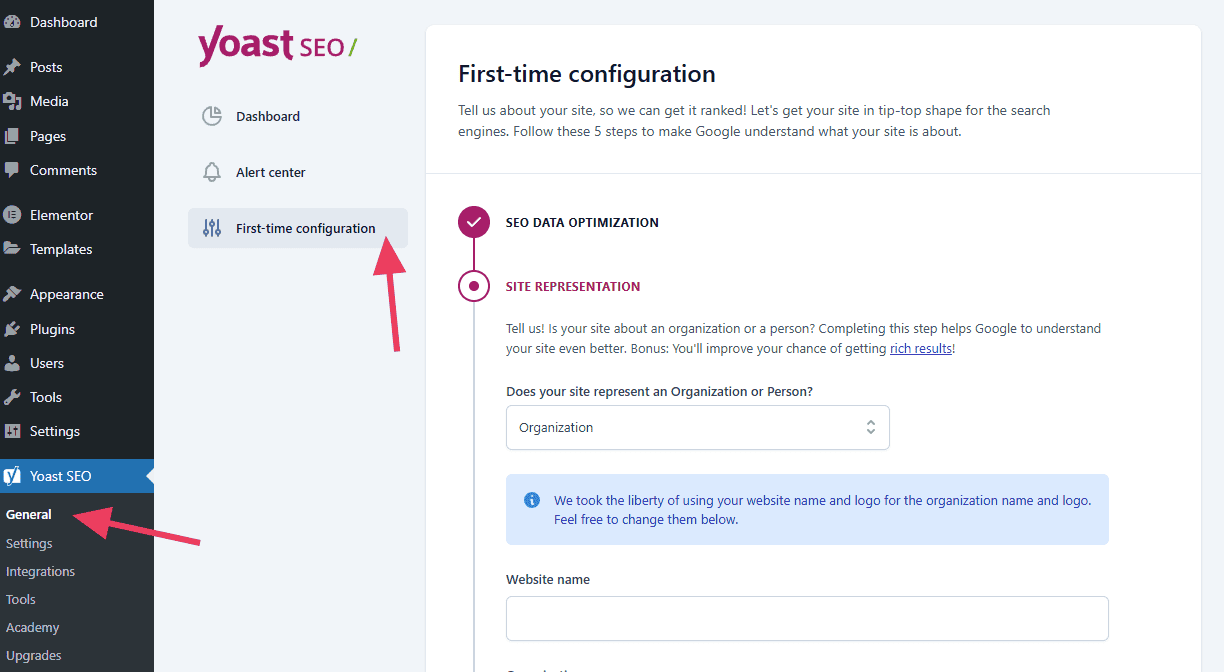Select the Appearance brush icon
The width and height of the screenshot is (1224, 672).
point(16,293)
